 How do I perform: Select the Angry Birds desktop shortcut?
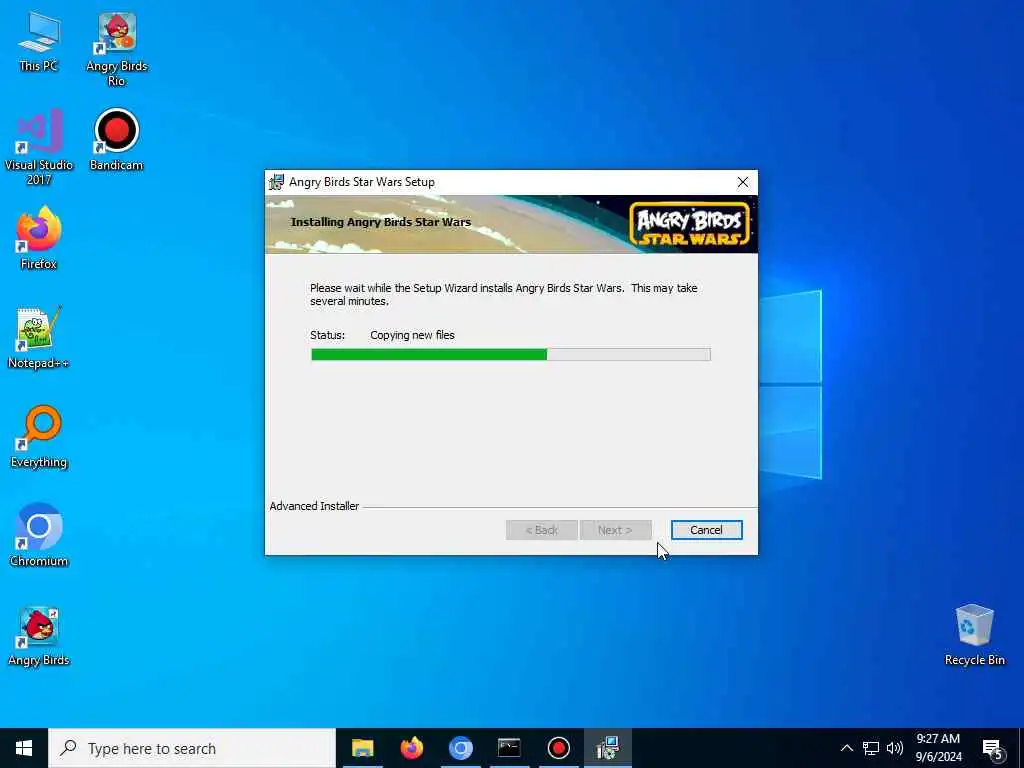click(39, 637)
